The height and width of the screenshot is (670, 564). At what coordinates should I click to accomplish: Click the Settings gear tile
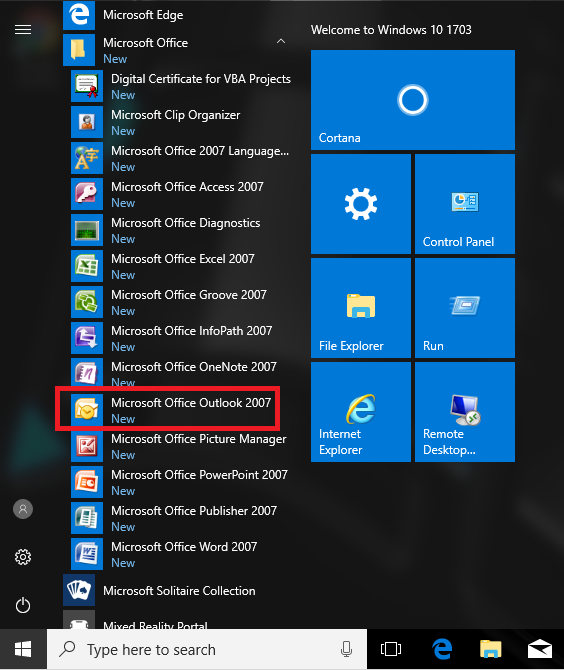pyautogui.click(x=361, y=204)
